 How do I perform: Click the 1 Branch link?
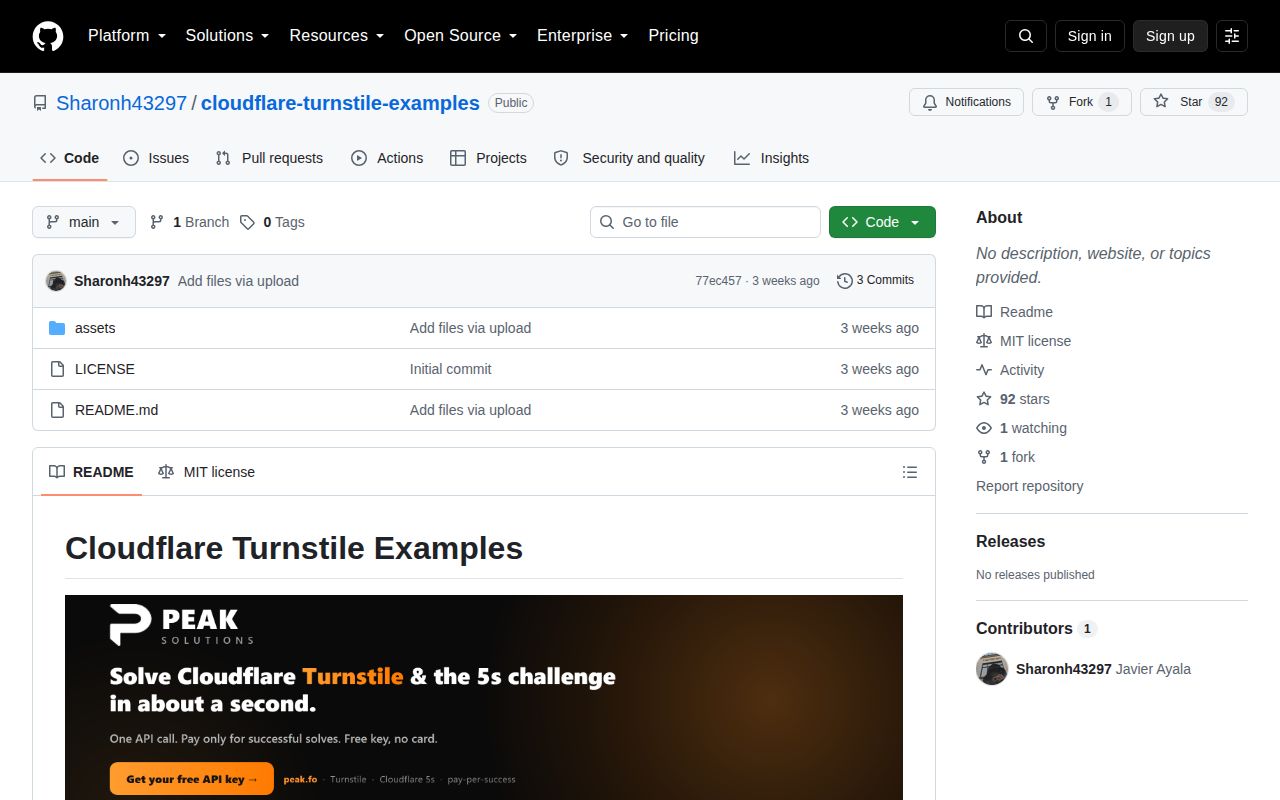coord(189,222)
